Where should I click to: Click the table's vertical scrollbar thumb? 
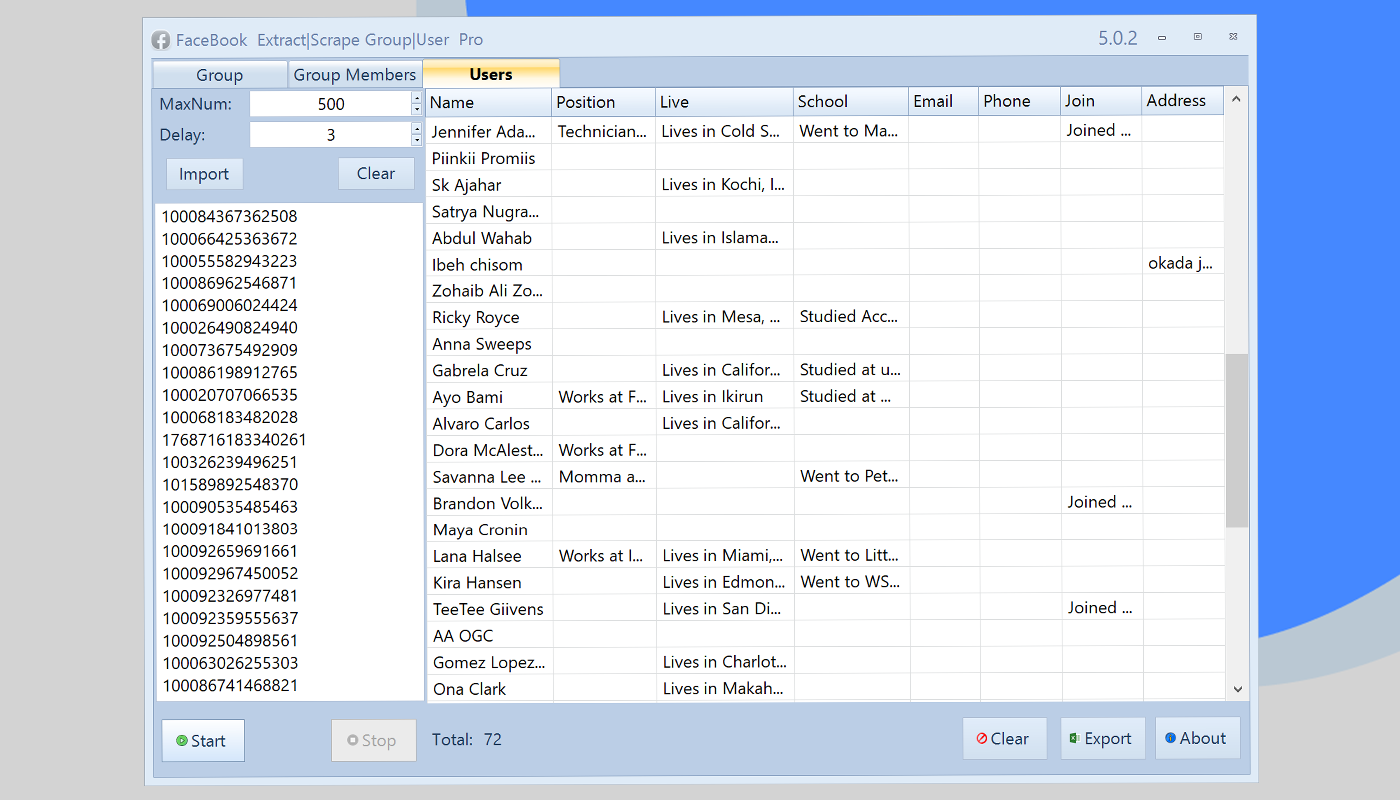1236,440
